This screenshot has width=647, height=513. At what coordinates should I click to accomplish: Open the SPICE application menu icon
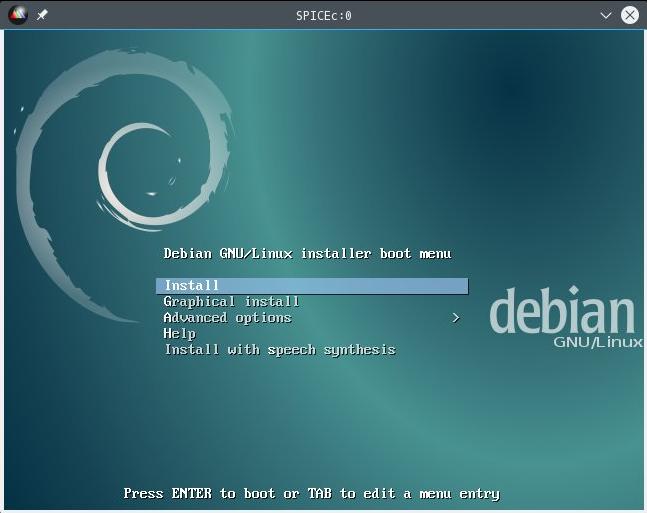click(18, 16)
